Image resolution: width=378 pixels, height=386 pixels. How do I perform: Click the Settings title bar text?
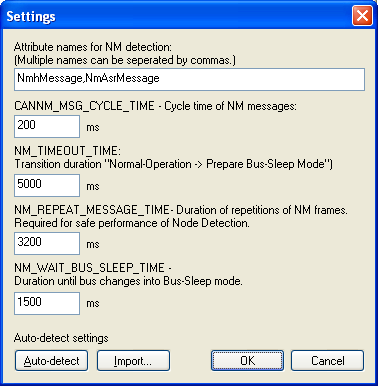tap(31, 16)
